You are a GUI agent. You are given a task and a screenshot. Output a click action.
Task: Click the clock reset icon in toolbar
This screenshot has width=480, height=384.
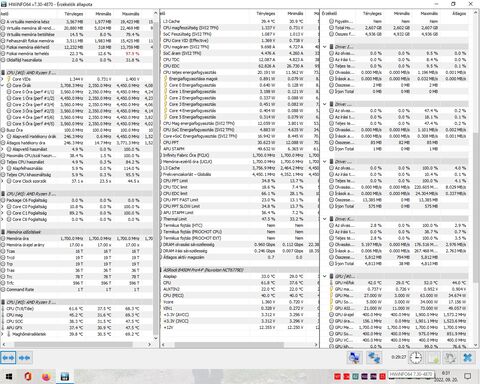(x=416, y=358)
